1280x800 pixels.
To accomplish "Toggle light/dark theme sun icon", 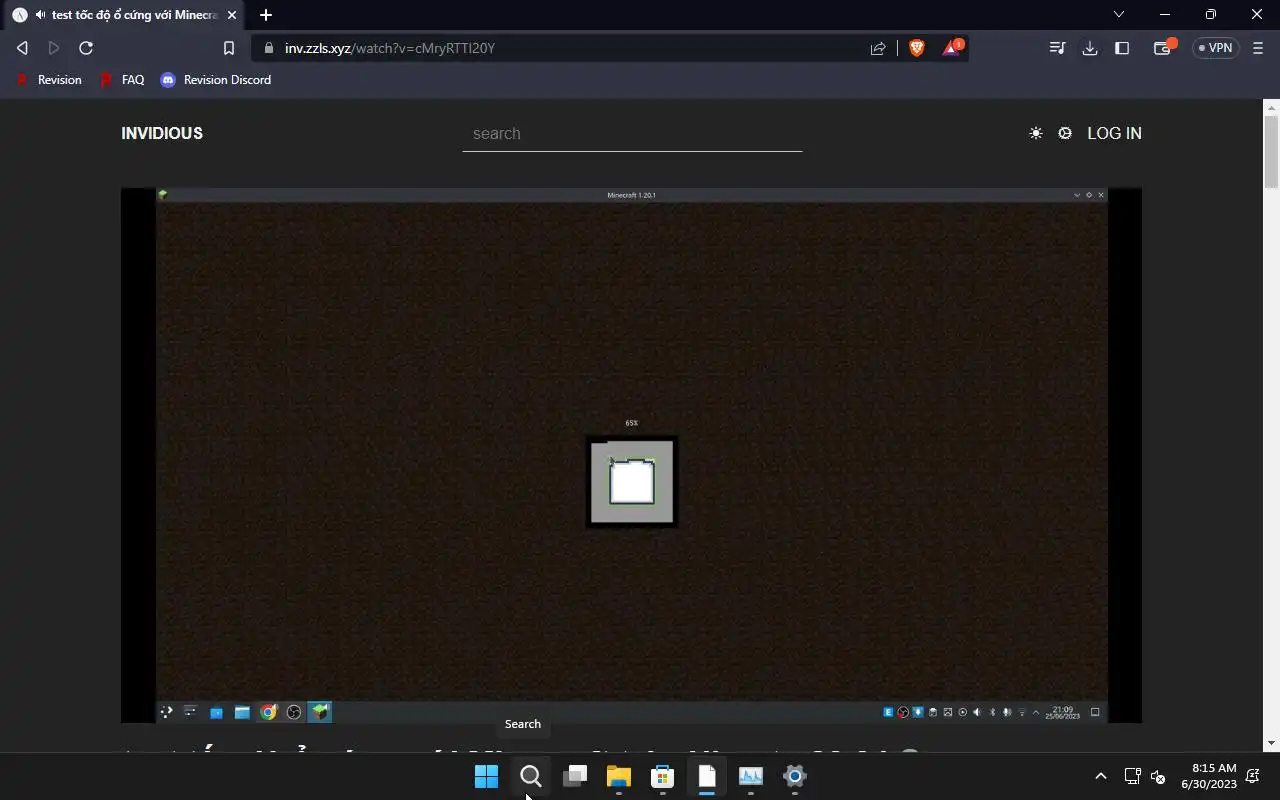I will click(1036, 133).
